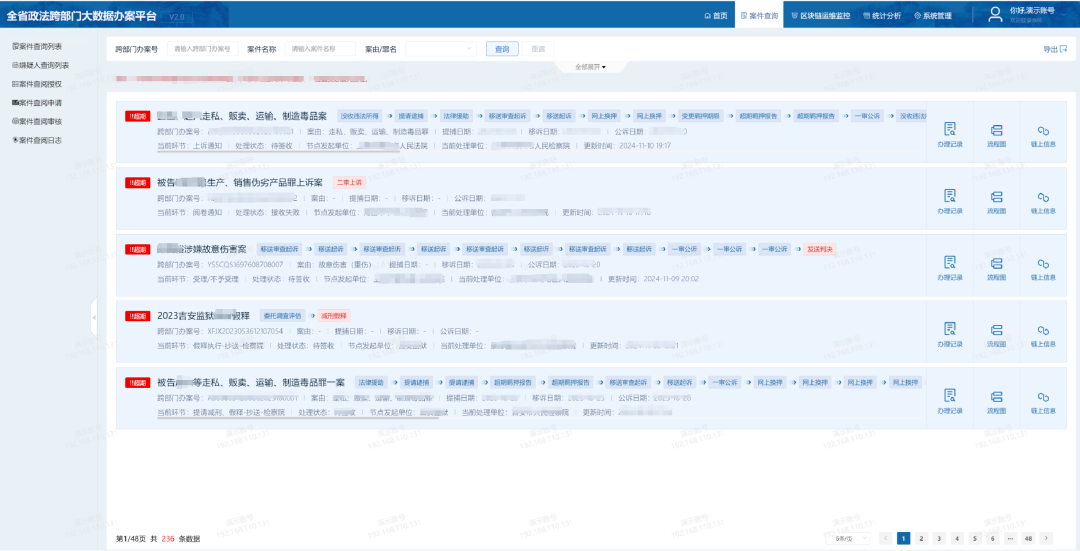Select 嫌疑人查询列表 in sidebar
Viewport: 1080px width, 551px height.
pyautogui.click(x=41, y=65)
